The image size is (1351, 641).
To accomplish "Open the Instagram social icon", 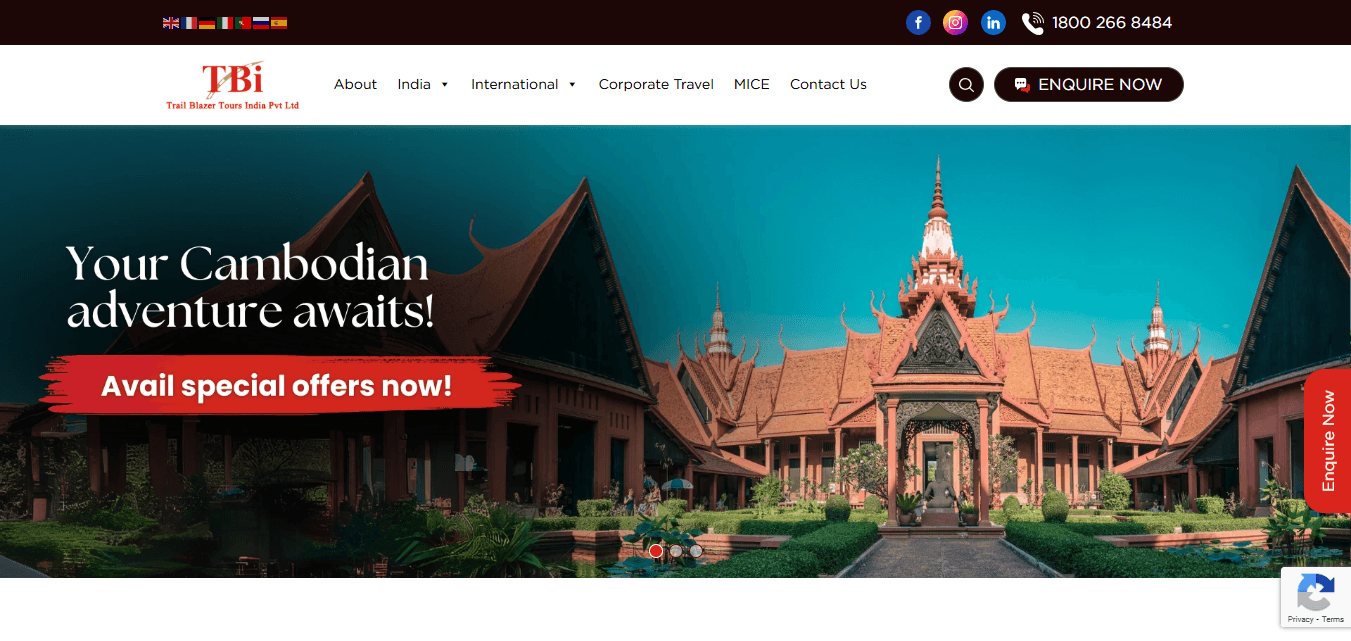I will pos(956,22).
